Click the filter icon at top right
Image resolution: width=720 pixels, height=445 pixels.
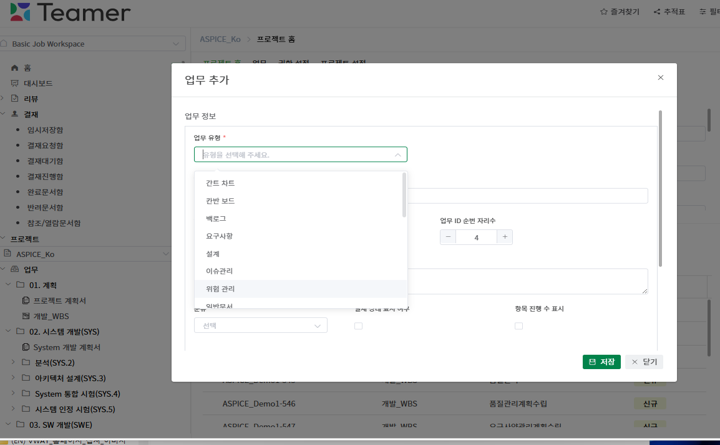703,11
